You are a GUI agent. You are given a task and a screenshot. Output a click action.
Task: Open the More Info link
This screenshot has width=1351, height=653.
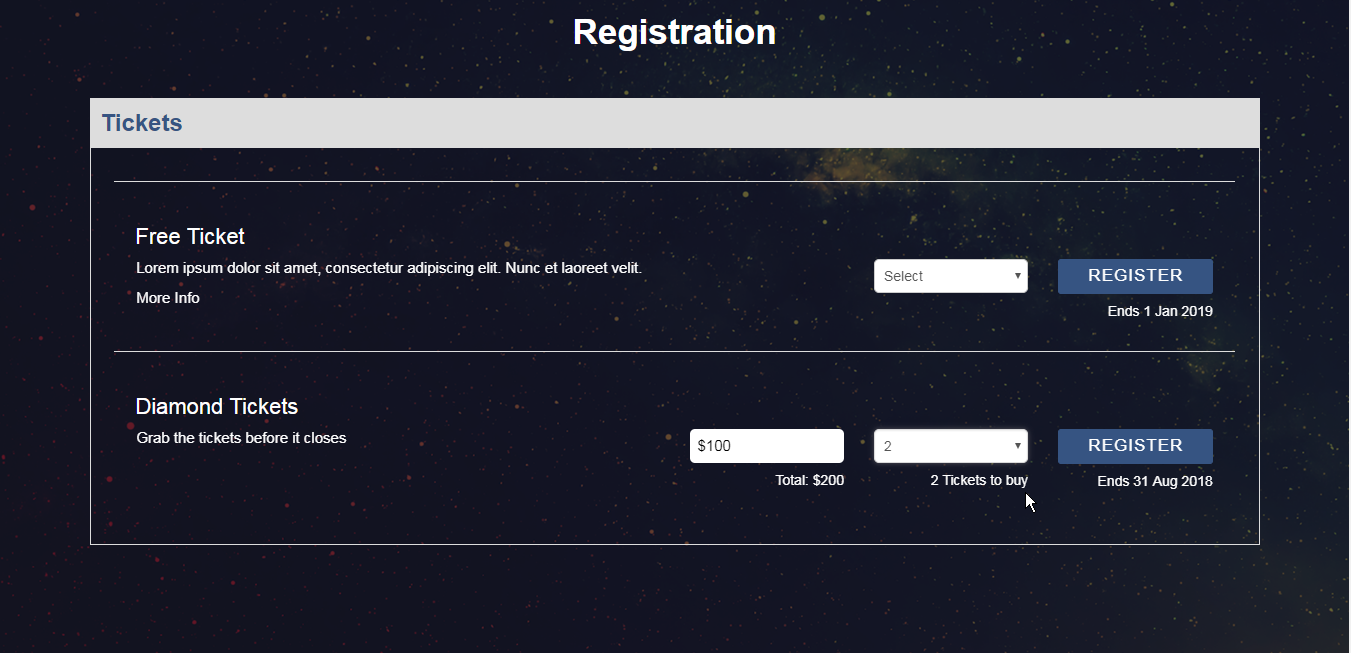point(168,298)
